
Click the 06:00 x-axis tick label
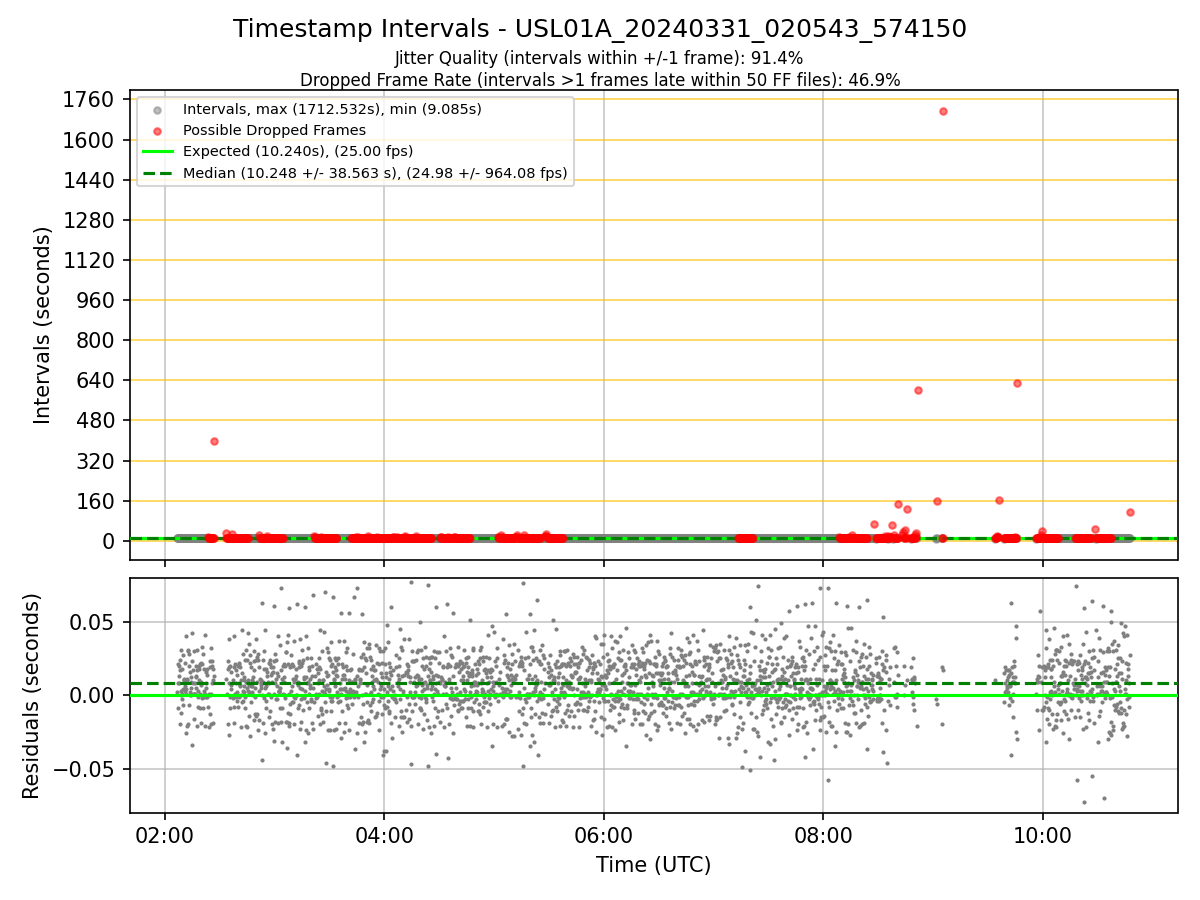pos(604,835)
